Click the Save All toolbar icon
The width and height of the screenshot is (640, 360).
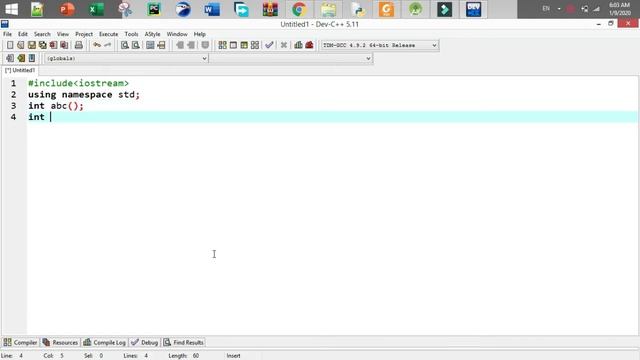click(x=42, y=45)
